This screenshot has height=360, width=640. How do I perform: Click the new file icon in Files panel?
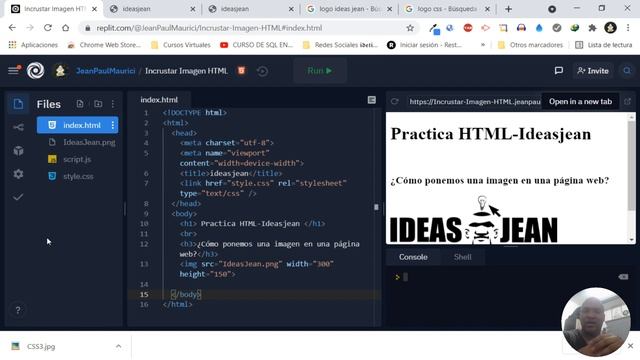[x=80, y=104]
